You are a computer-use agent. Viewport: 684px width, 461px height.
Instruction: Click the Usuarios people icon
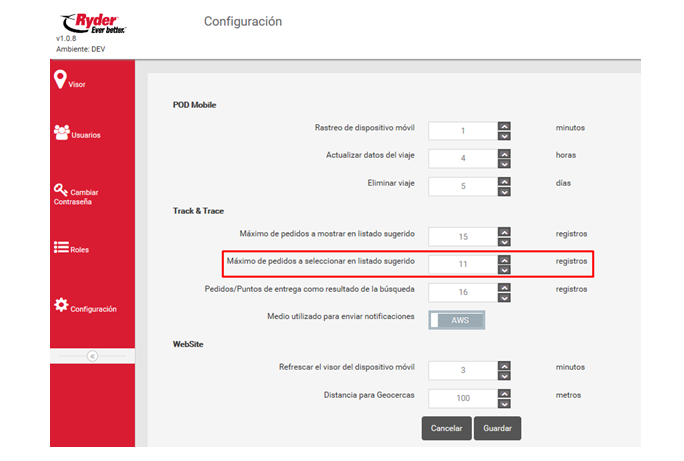(x=61, y=132)
